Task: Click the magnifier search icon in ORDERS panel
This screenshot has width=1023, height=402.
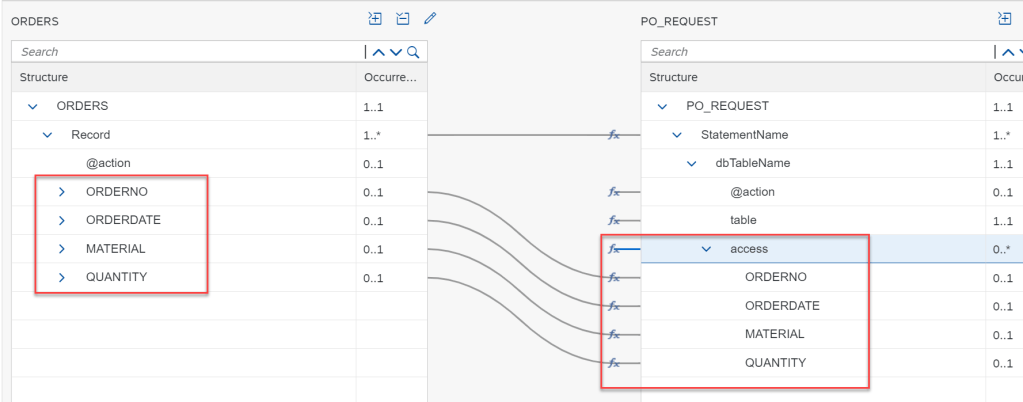Action: tap(412, 52)
